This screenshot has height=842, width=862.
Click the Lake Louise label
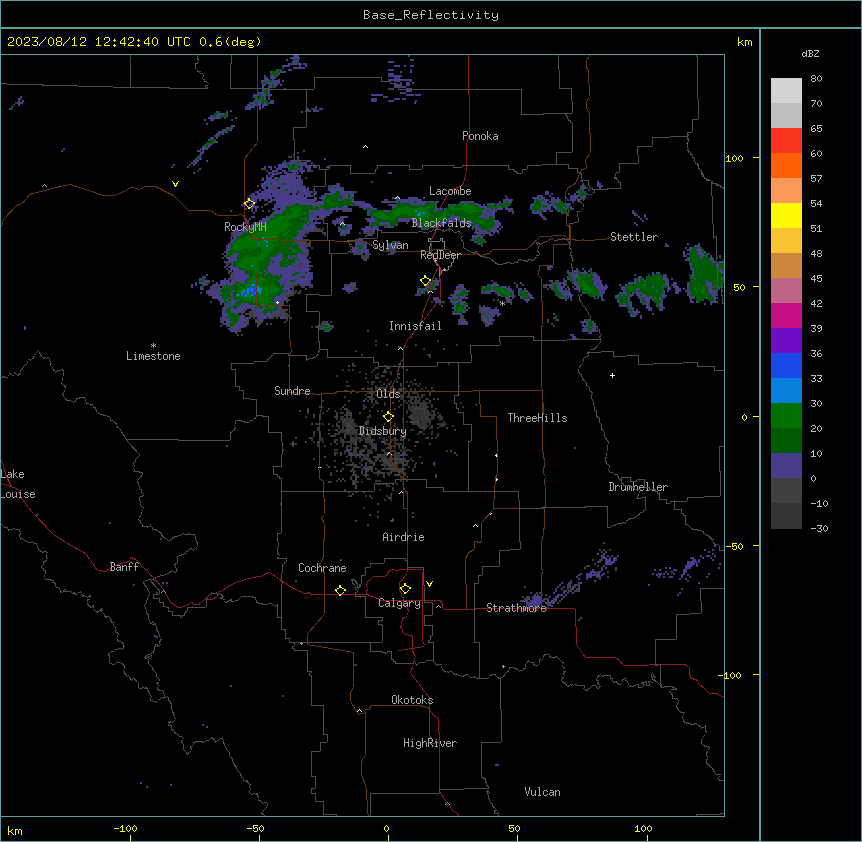(x=18, y=484)
